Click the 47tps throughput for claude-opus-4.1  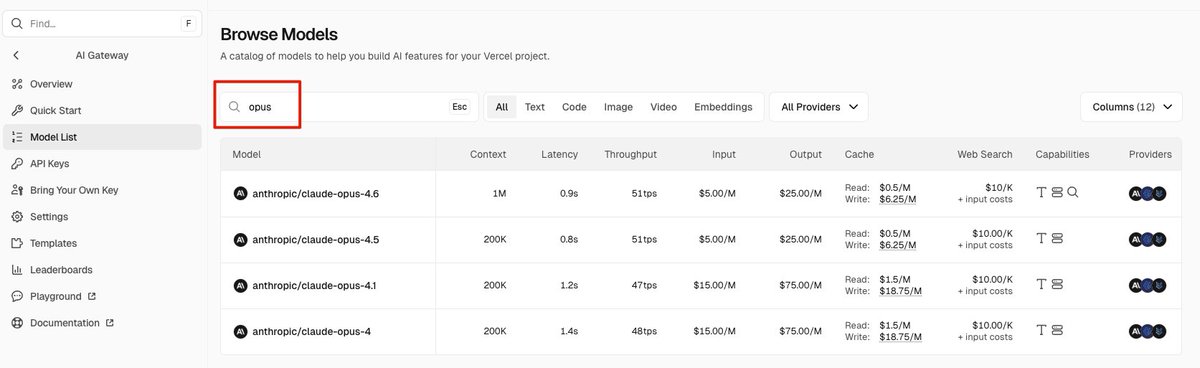[644, 285]
